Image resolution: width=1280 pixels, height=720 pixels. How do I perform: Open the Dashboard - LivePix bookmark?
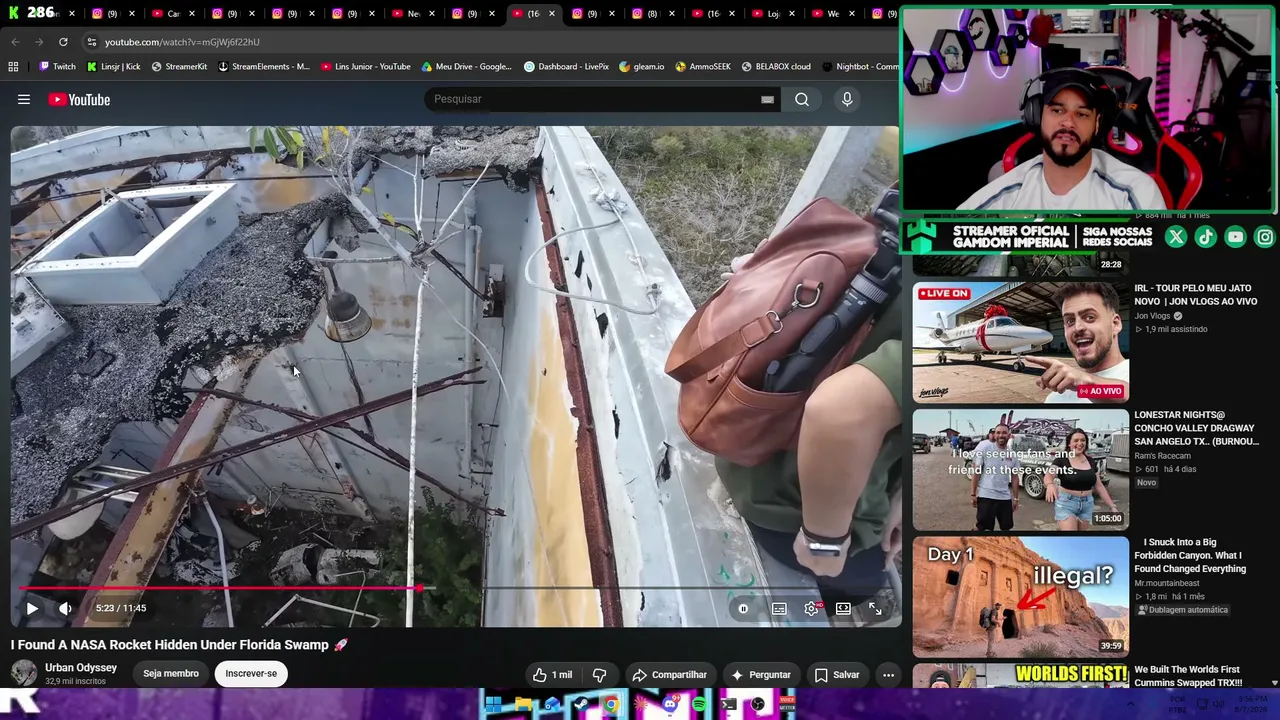(x=566, y=67)
